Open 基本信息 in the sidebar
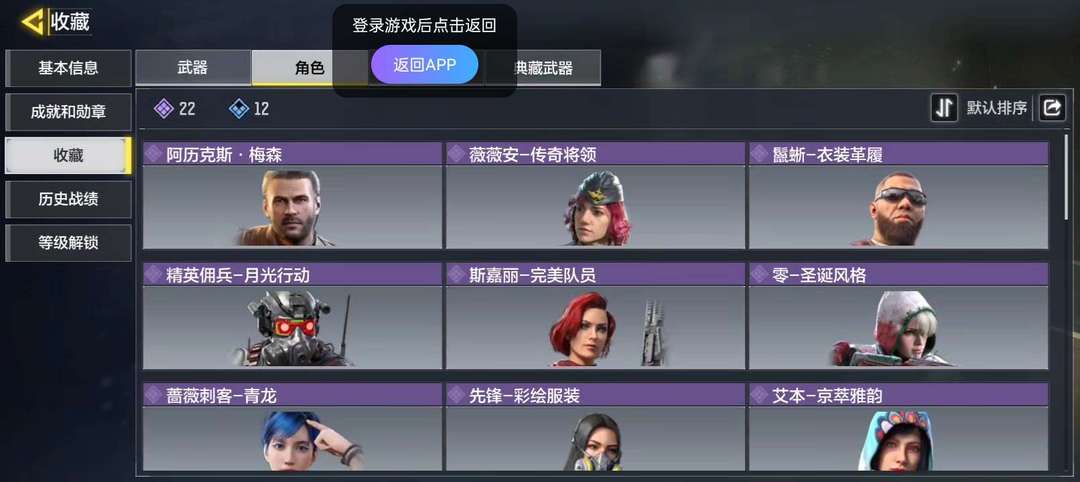 (x=68, y=68)
